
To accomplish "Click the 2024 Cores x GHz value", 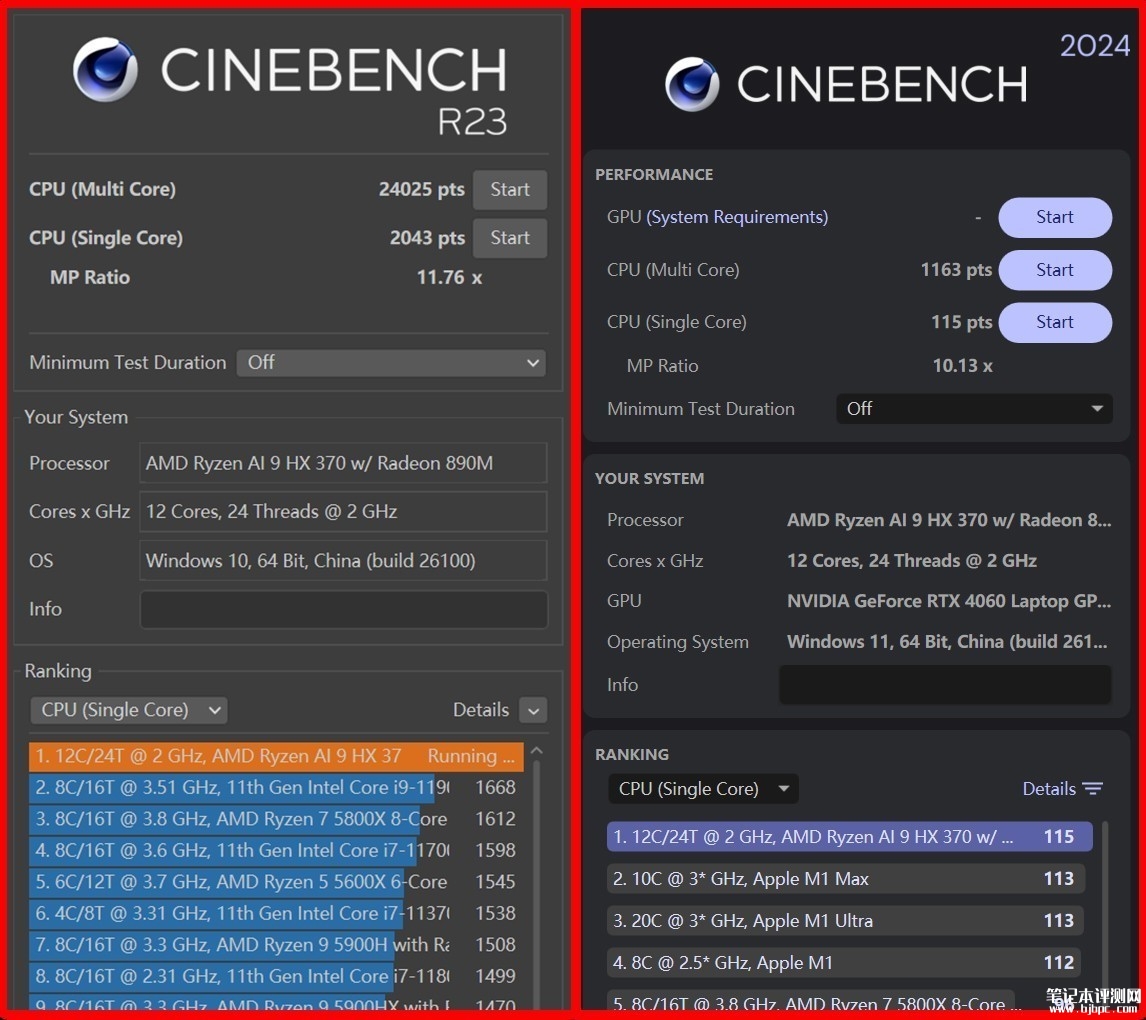I will tap(911, 560).
